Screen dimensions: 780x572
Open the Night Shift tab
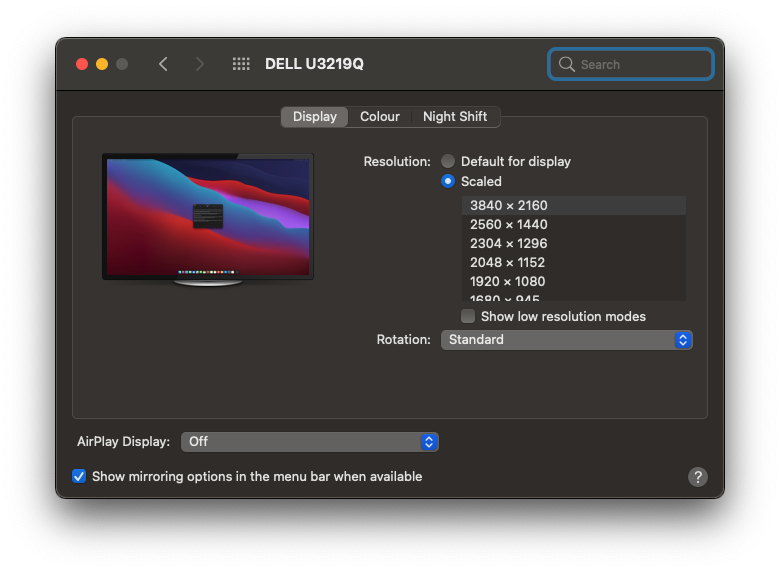455,117
